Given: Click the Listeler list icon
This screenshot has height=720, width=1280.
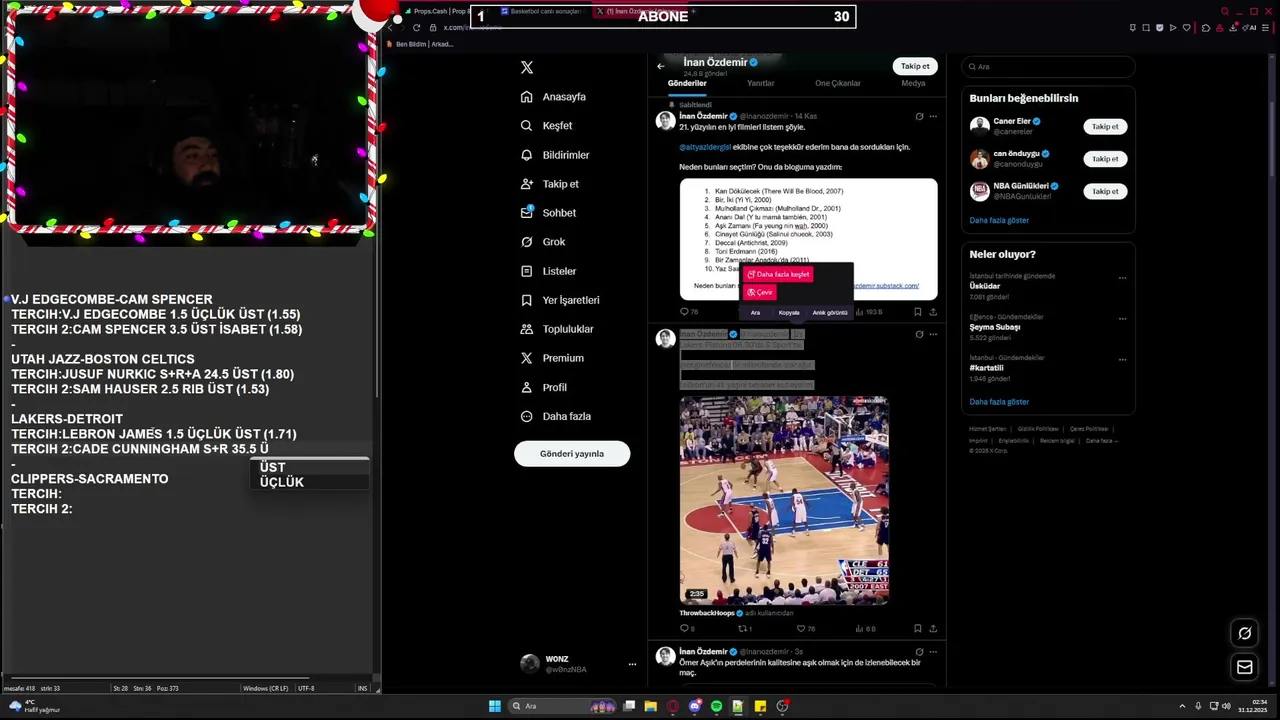Looking at the screenshot, I should tap(527, 271).
